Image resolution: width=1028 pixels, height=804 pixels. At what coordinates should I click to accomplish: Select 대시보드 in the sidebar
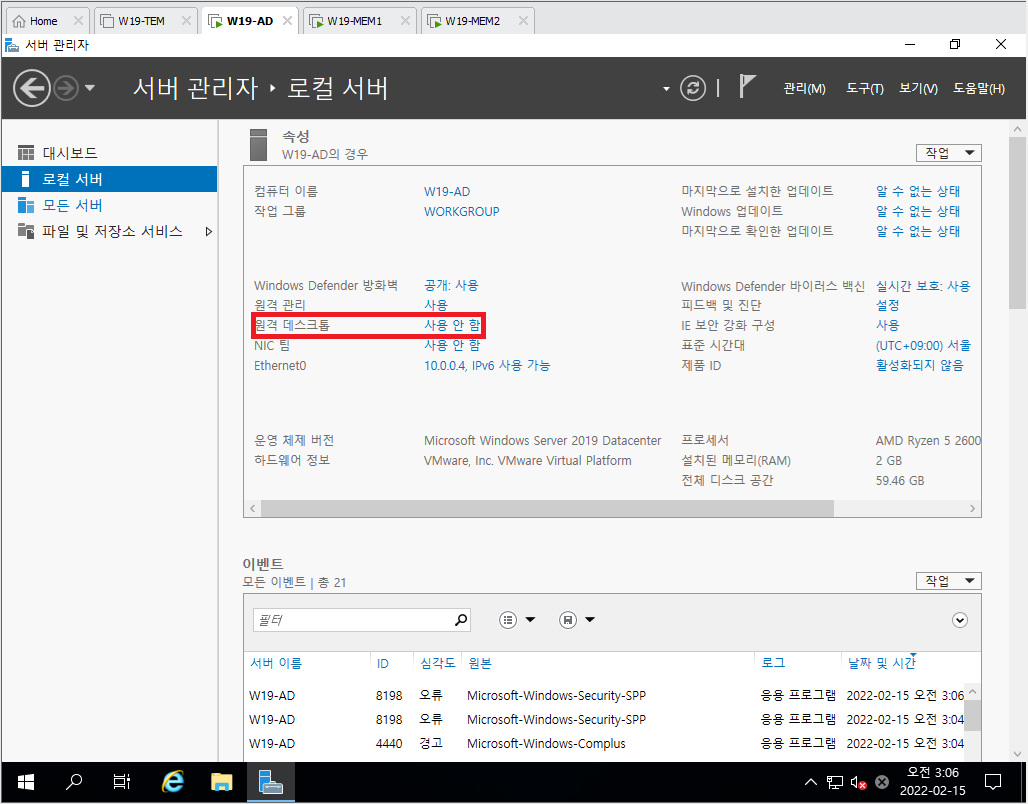[70, 153]
